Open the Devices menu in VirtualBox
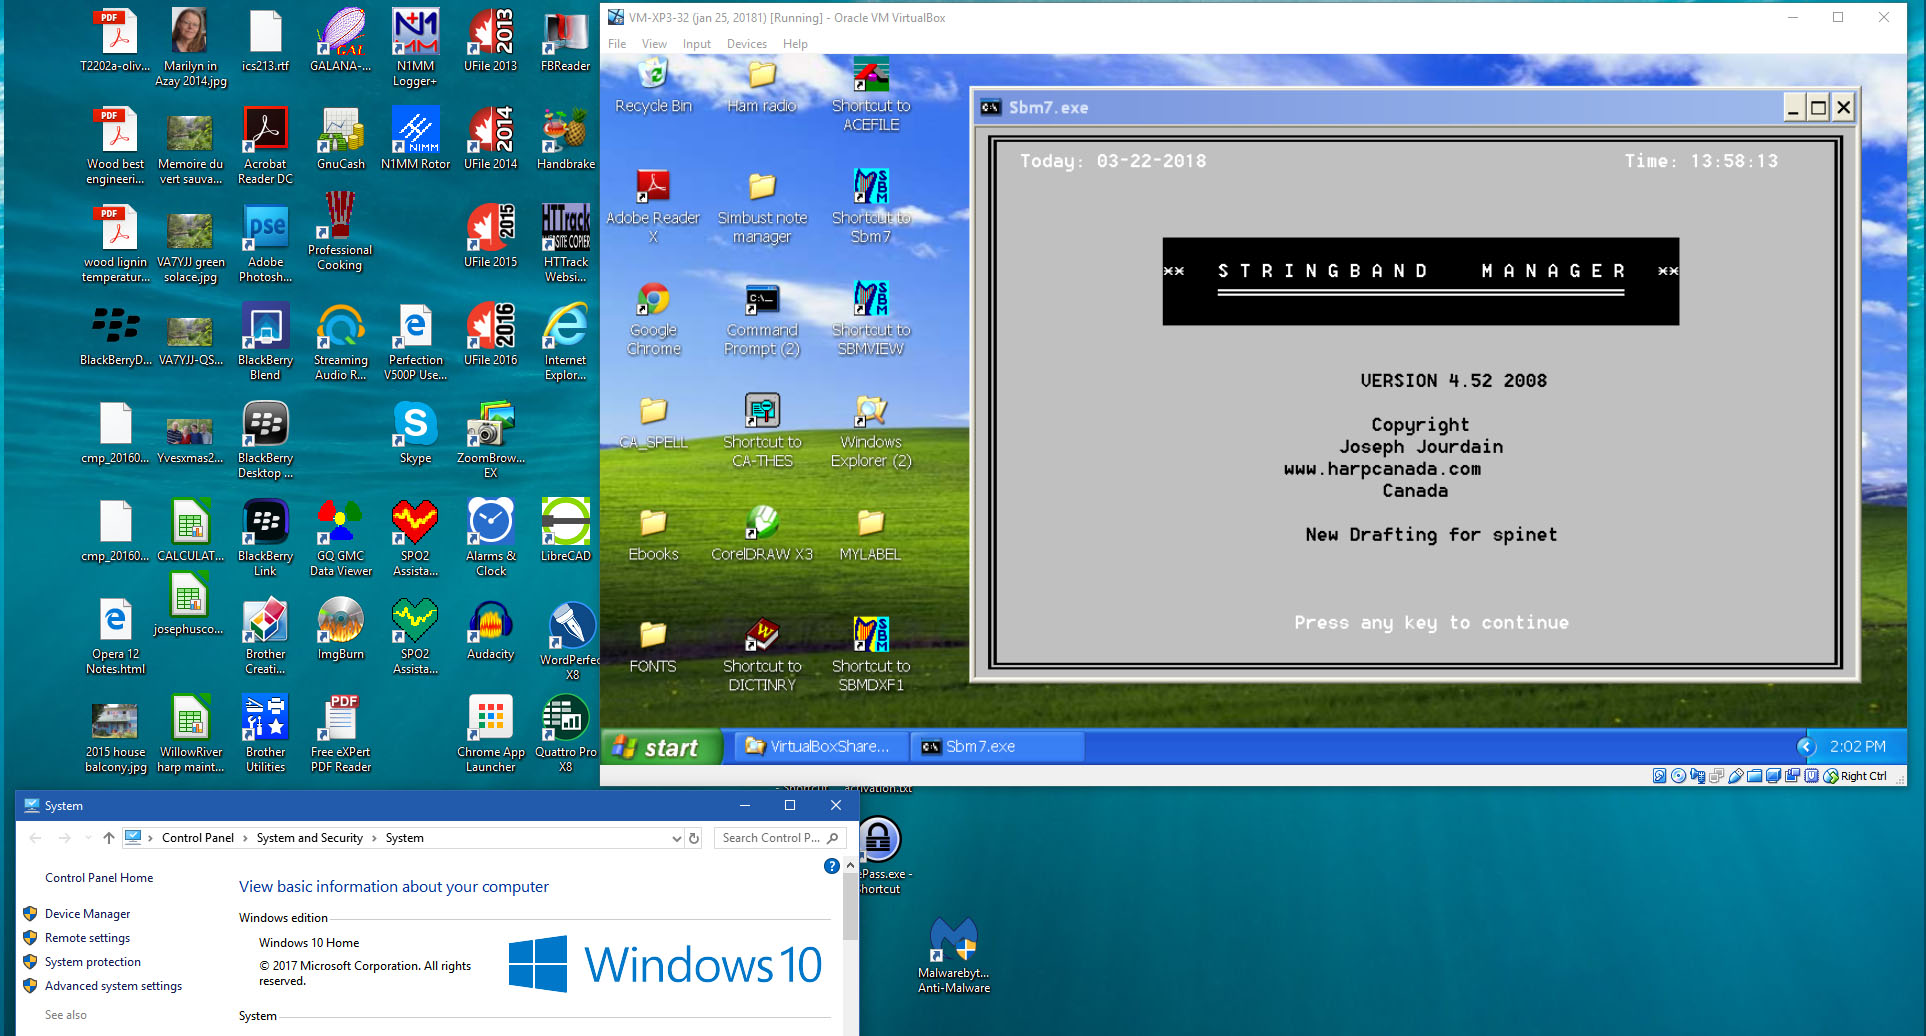The height and width of the screenshot is (1036, 1926). (746, 44)
